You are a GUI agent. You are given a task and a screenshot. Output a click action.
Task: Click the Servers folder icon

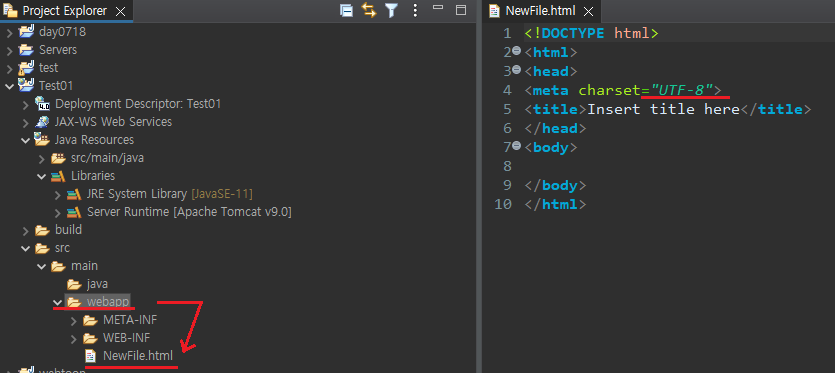pyautogui.click(x=26, y=50)
